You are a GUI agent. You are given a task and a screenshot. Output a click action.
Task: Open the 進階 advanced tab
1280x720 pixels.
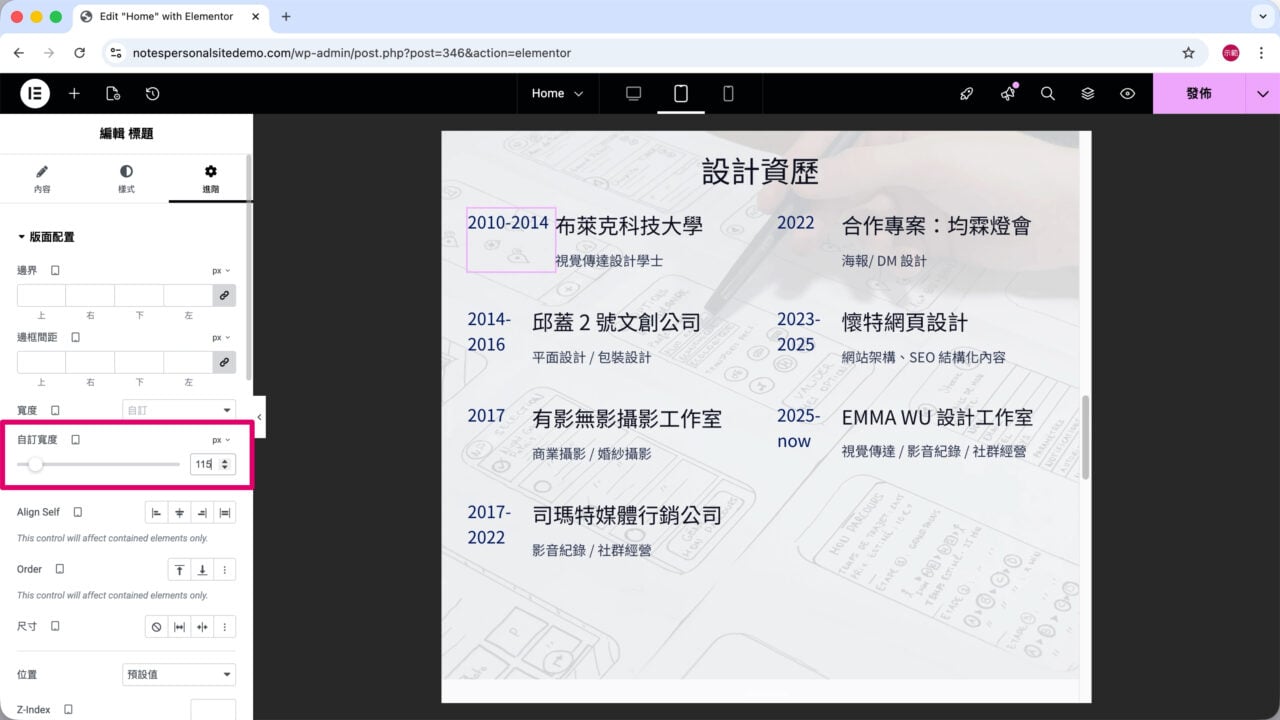click(210, 179)
